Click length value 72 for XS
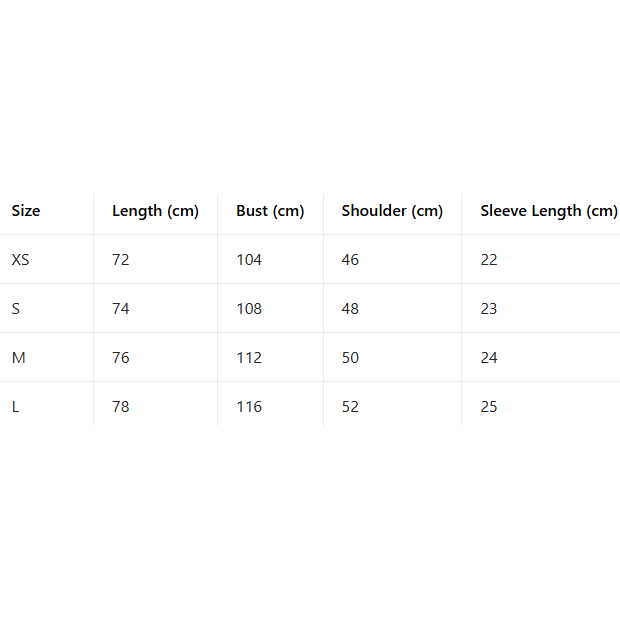The height and width of the screenshot is (620, 620). click(x=121, y=260)
